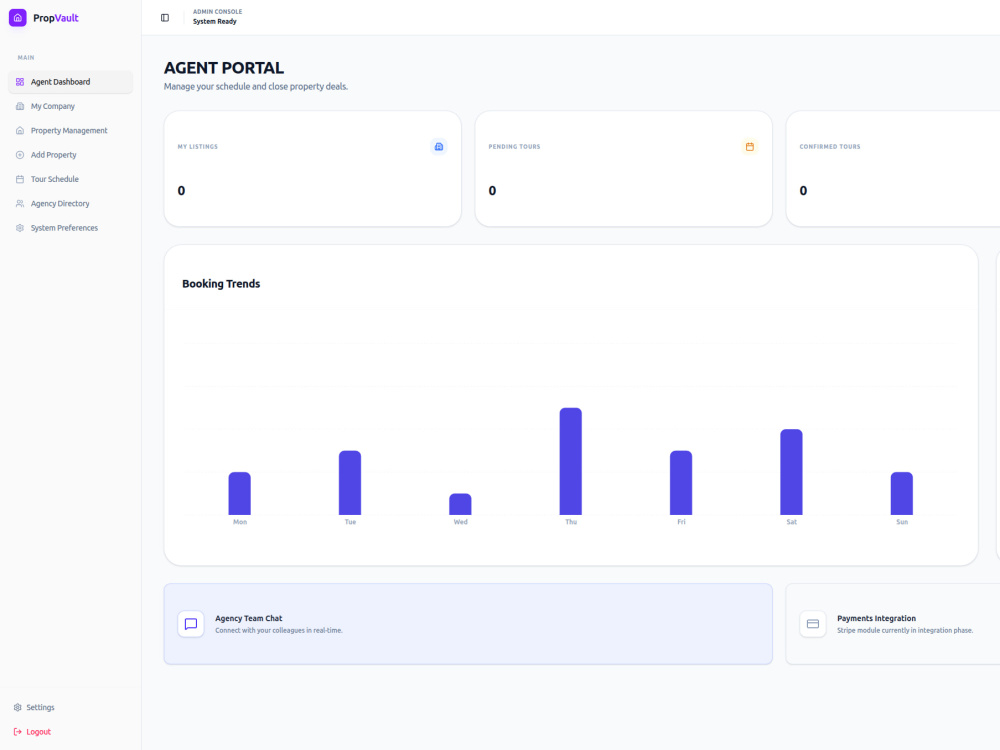Click the blue My Listings card icon
Image resolution: width=1000 pixels, height=750 pixels.
click(x=439, y=147)
